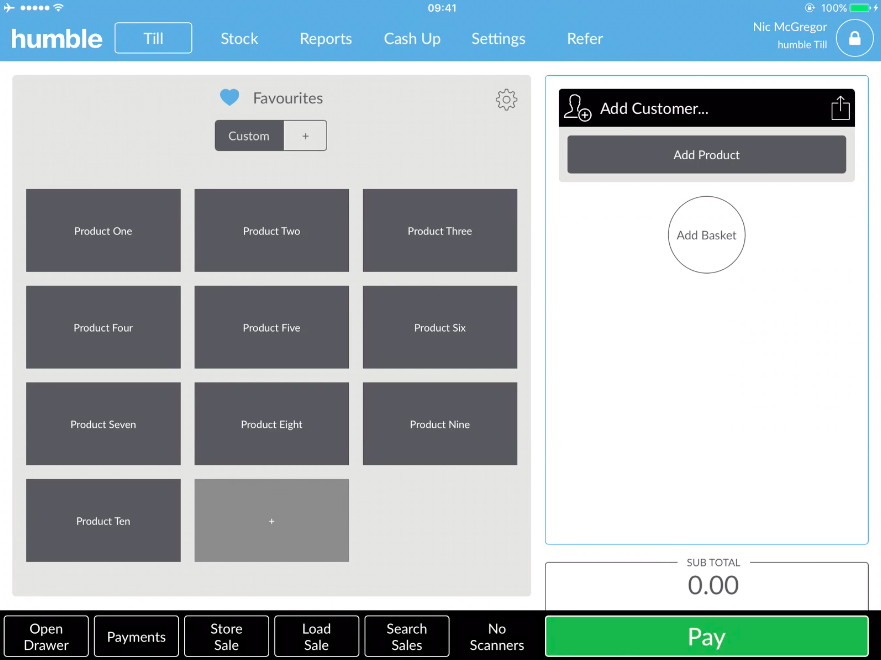881x660 pixels.
Task: Tap the Product Nine tile
Action: 440,424
